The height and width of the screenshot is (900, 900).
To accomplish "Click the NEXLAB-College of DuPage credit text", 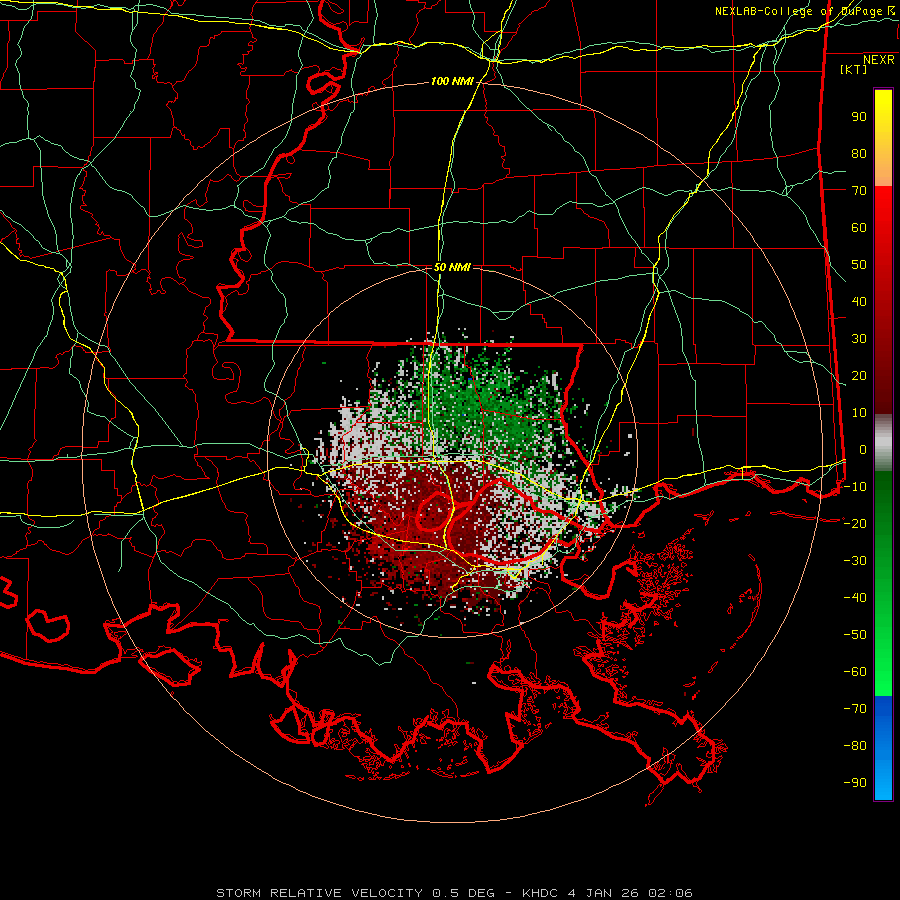I will point(806,11).
